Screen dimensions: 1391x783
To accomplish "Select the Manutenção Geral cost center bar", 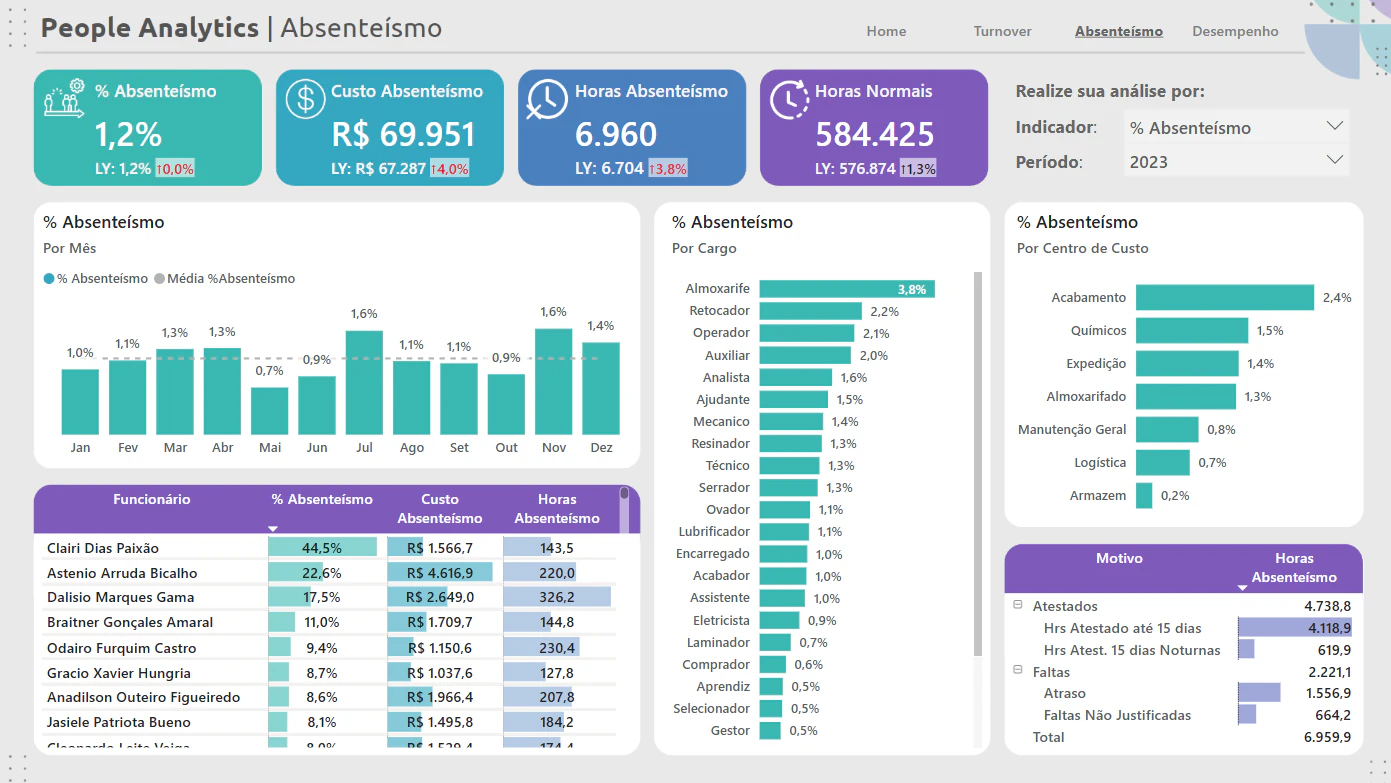I will tap(1167, 429).
